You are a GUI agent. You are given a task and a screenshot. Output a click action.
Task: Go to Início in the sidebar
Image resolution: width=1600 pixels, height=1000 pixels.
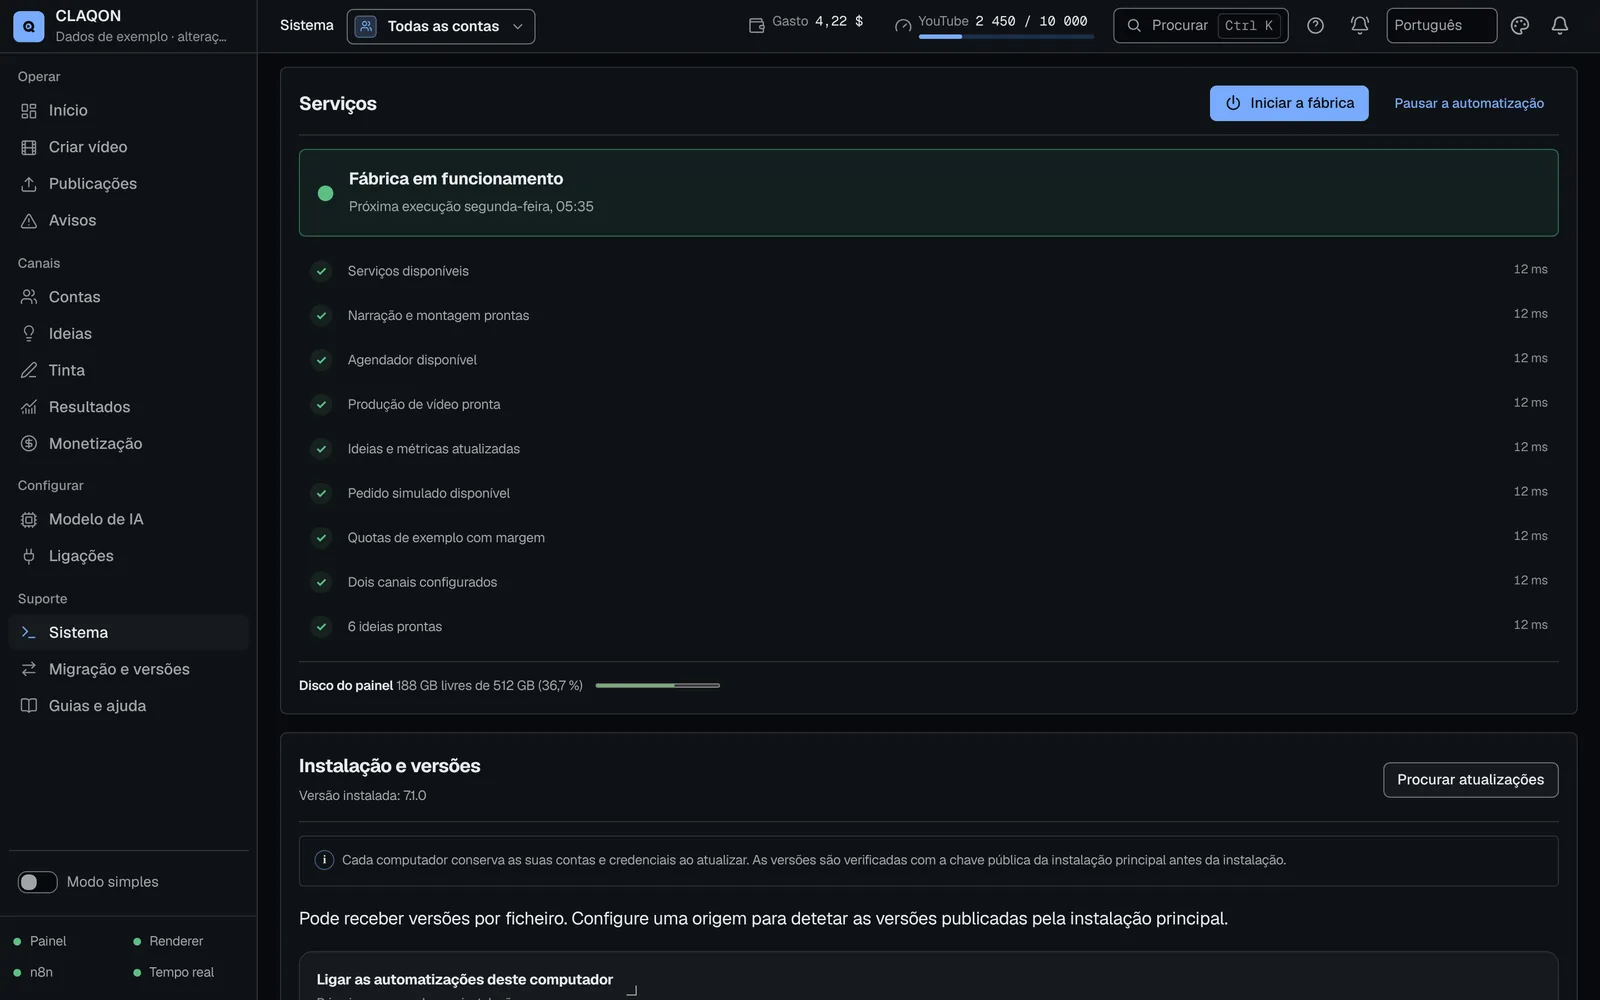(128, 111)
